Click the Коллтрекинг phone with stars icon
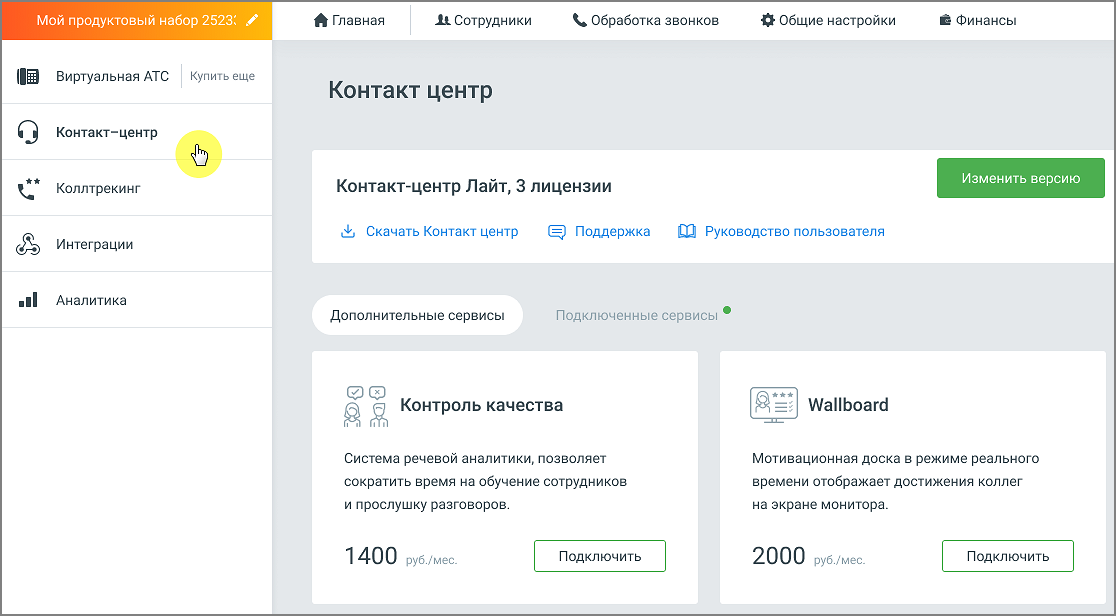1116x616 pixels. 28,189
